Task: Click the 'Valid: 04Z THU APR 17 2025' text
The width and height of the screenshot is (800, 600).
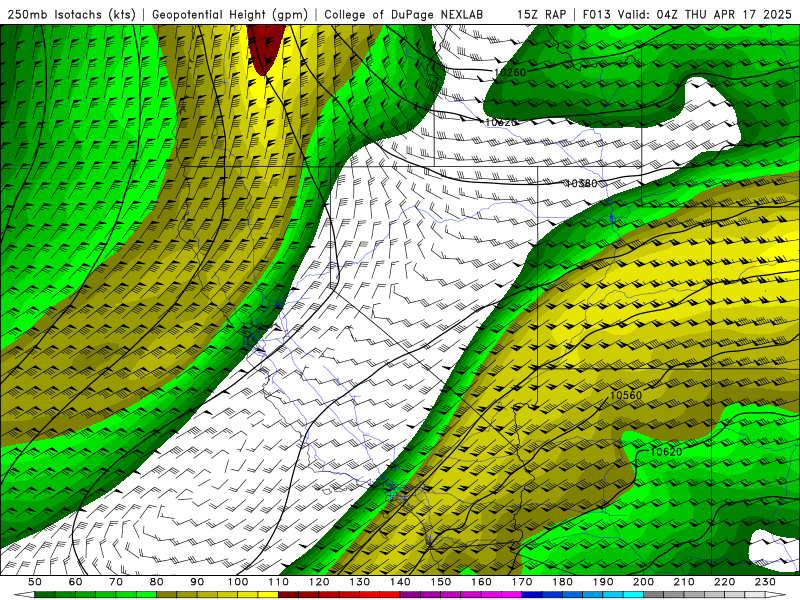Action: tap(705, 15)
